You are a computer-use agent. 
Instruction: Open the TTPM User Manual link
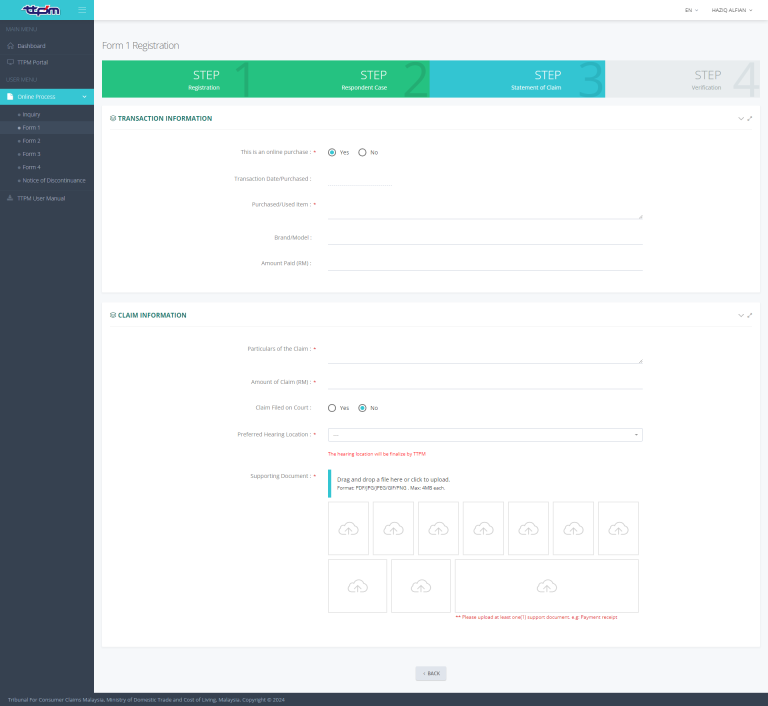[40, 198]
